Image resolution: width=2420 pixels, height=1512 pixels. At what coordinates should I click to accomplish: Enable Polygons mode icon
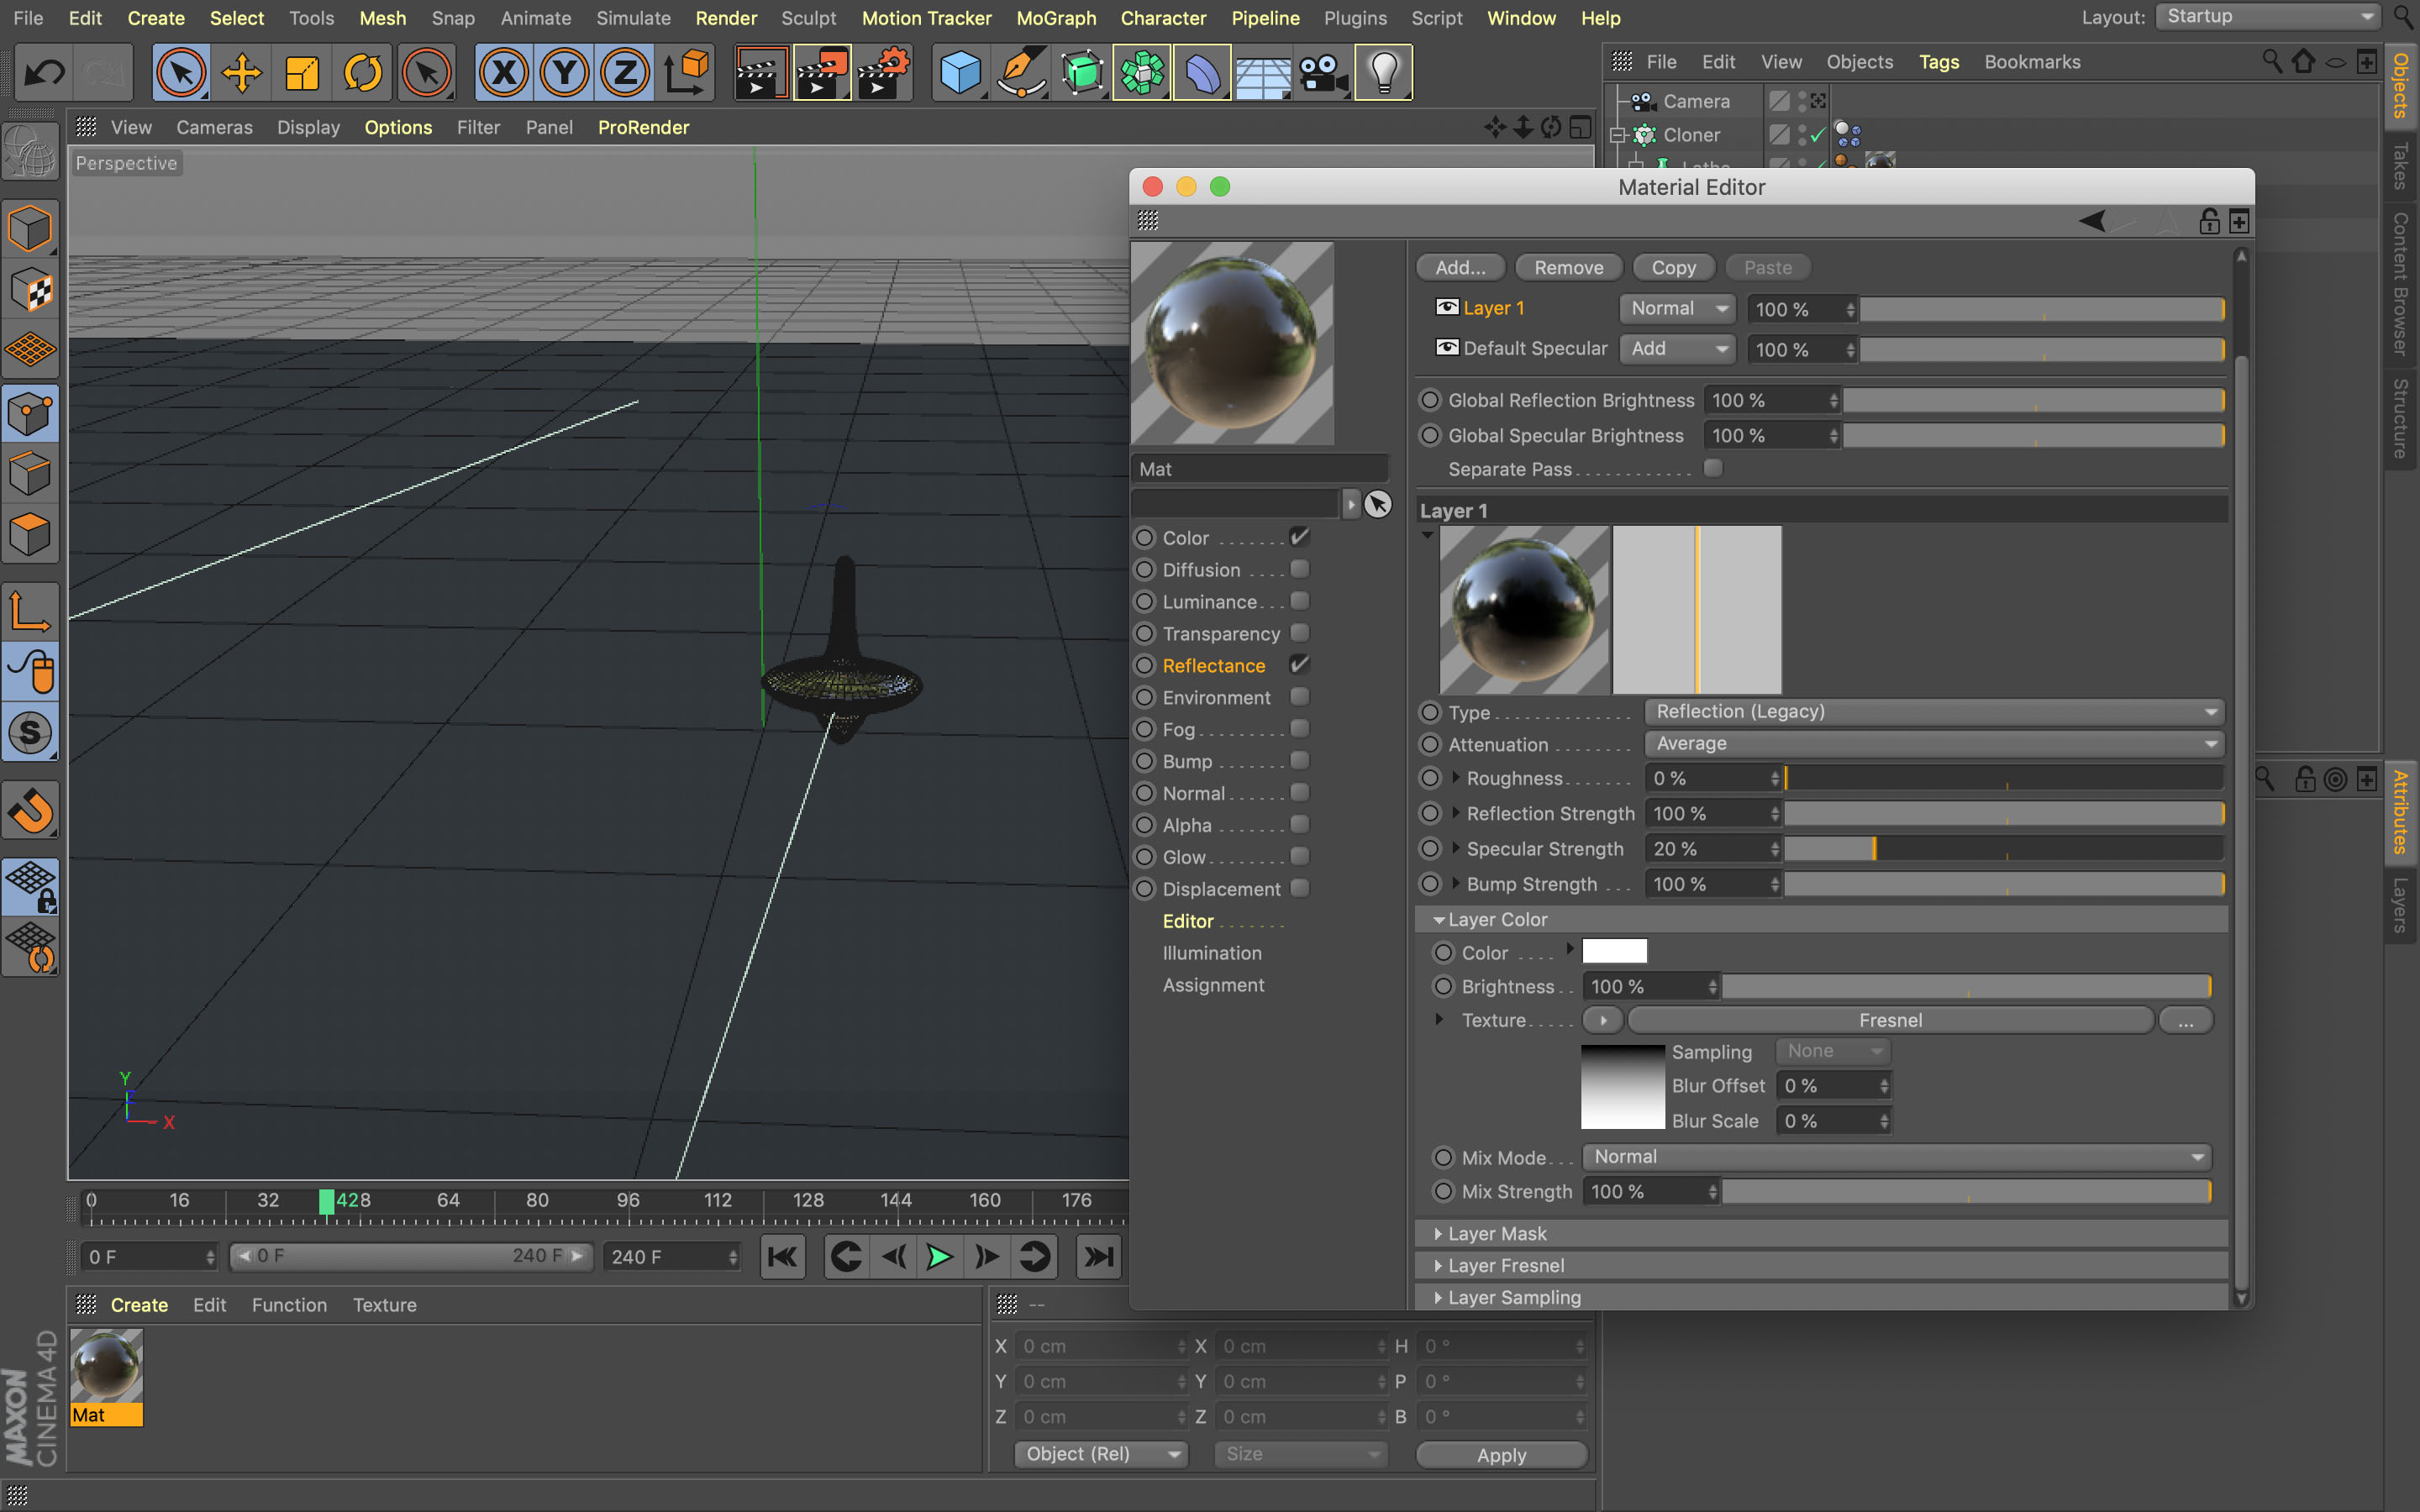[x=30, y=534]
